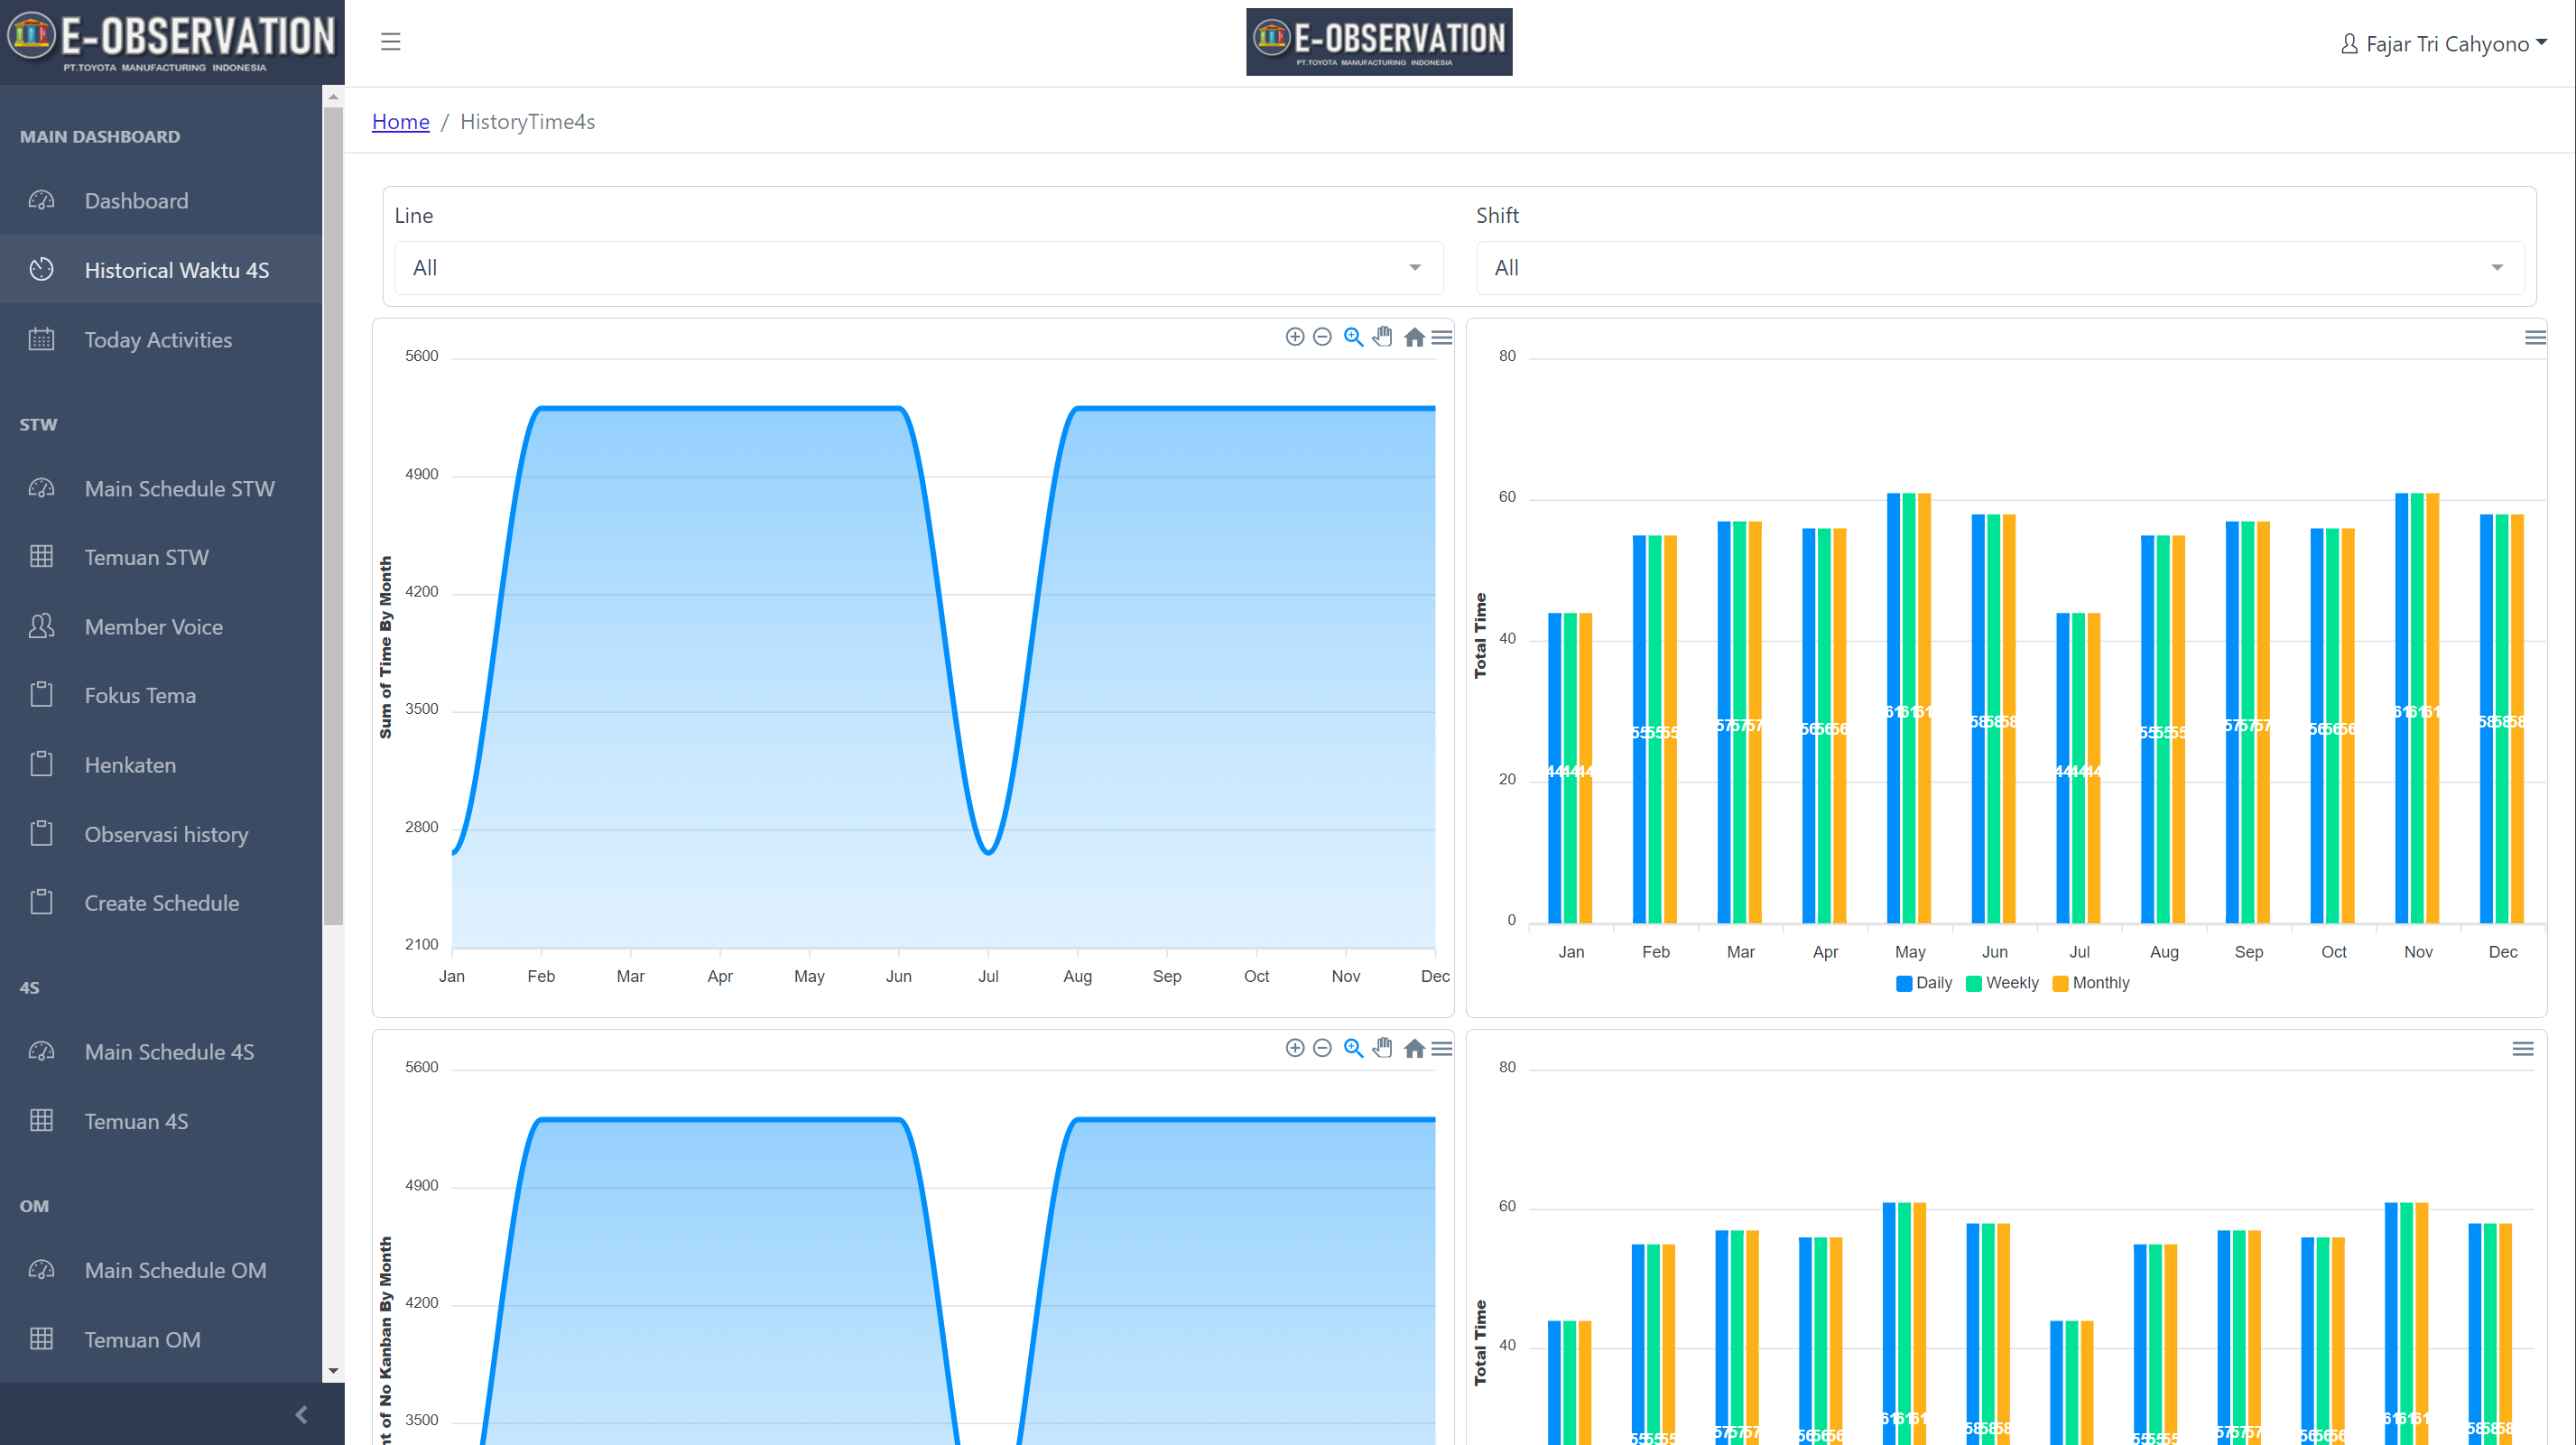Zoom in on the second area chart
Screen dimensions: 2576x1445
tap(1295, 1048)
